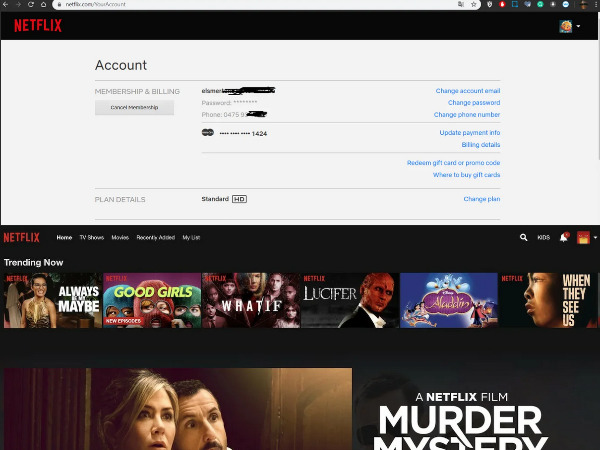Click the browser back arrow
This screenshot has width=600, height=450.
pyautogui.click(x=5, y=4)
